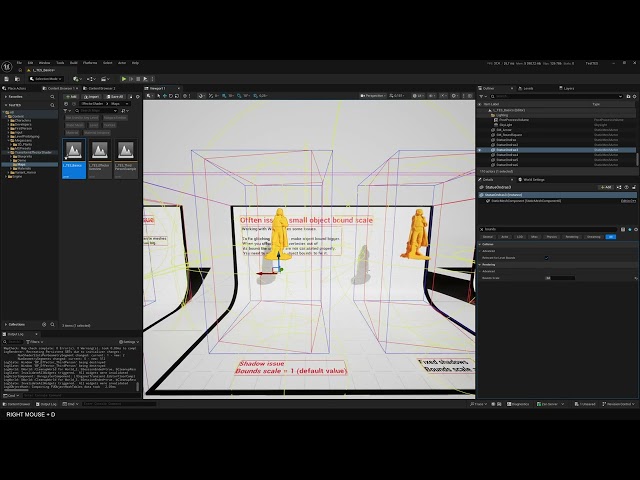Open the Edit menu
This screenshot has width=640, height=480.
tap(30, 63)
